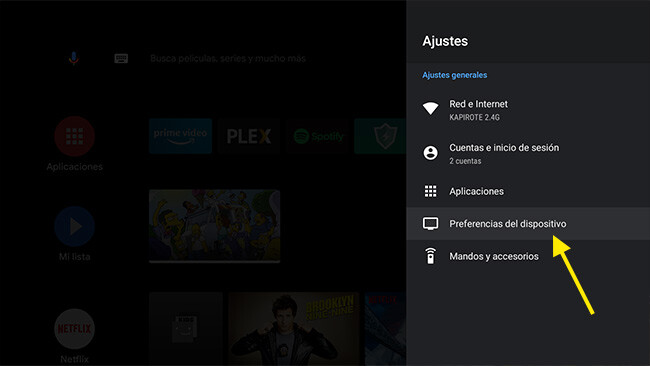The width and height of the screenshot is (650, 366).
Task: Launch the Netflix round icon
Action: tap(75, 329)
